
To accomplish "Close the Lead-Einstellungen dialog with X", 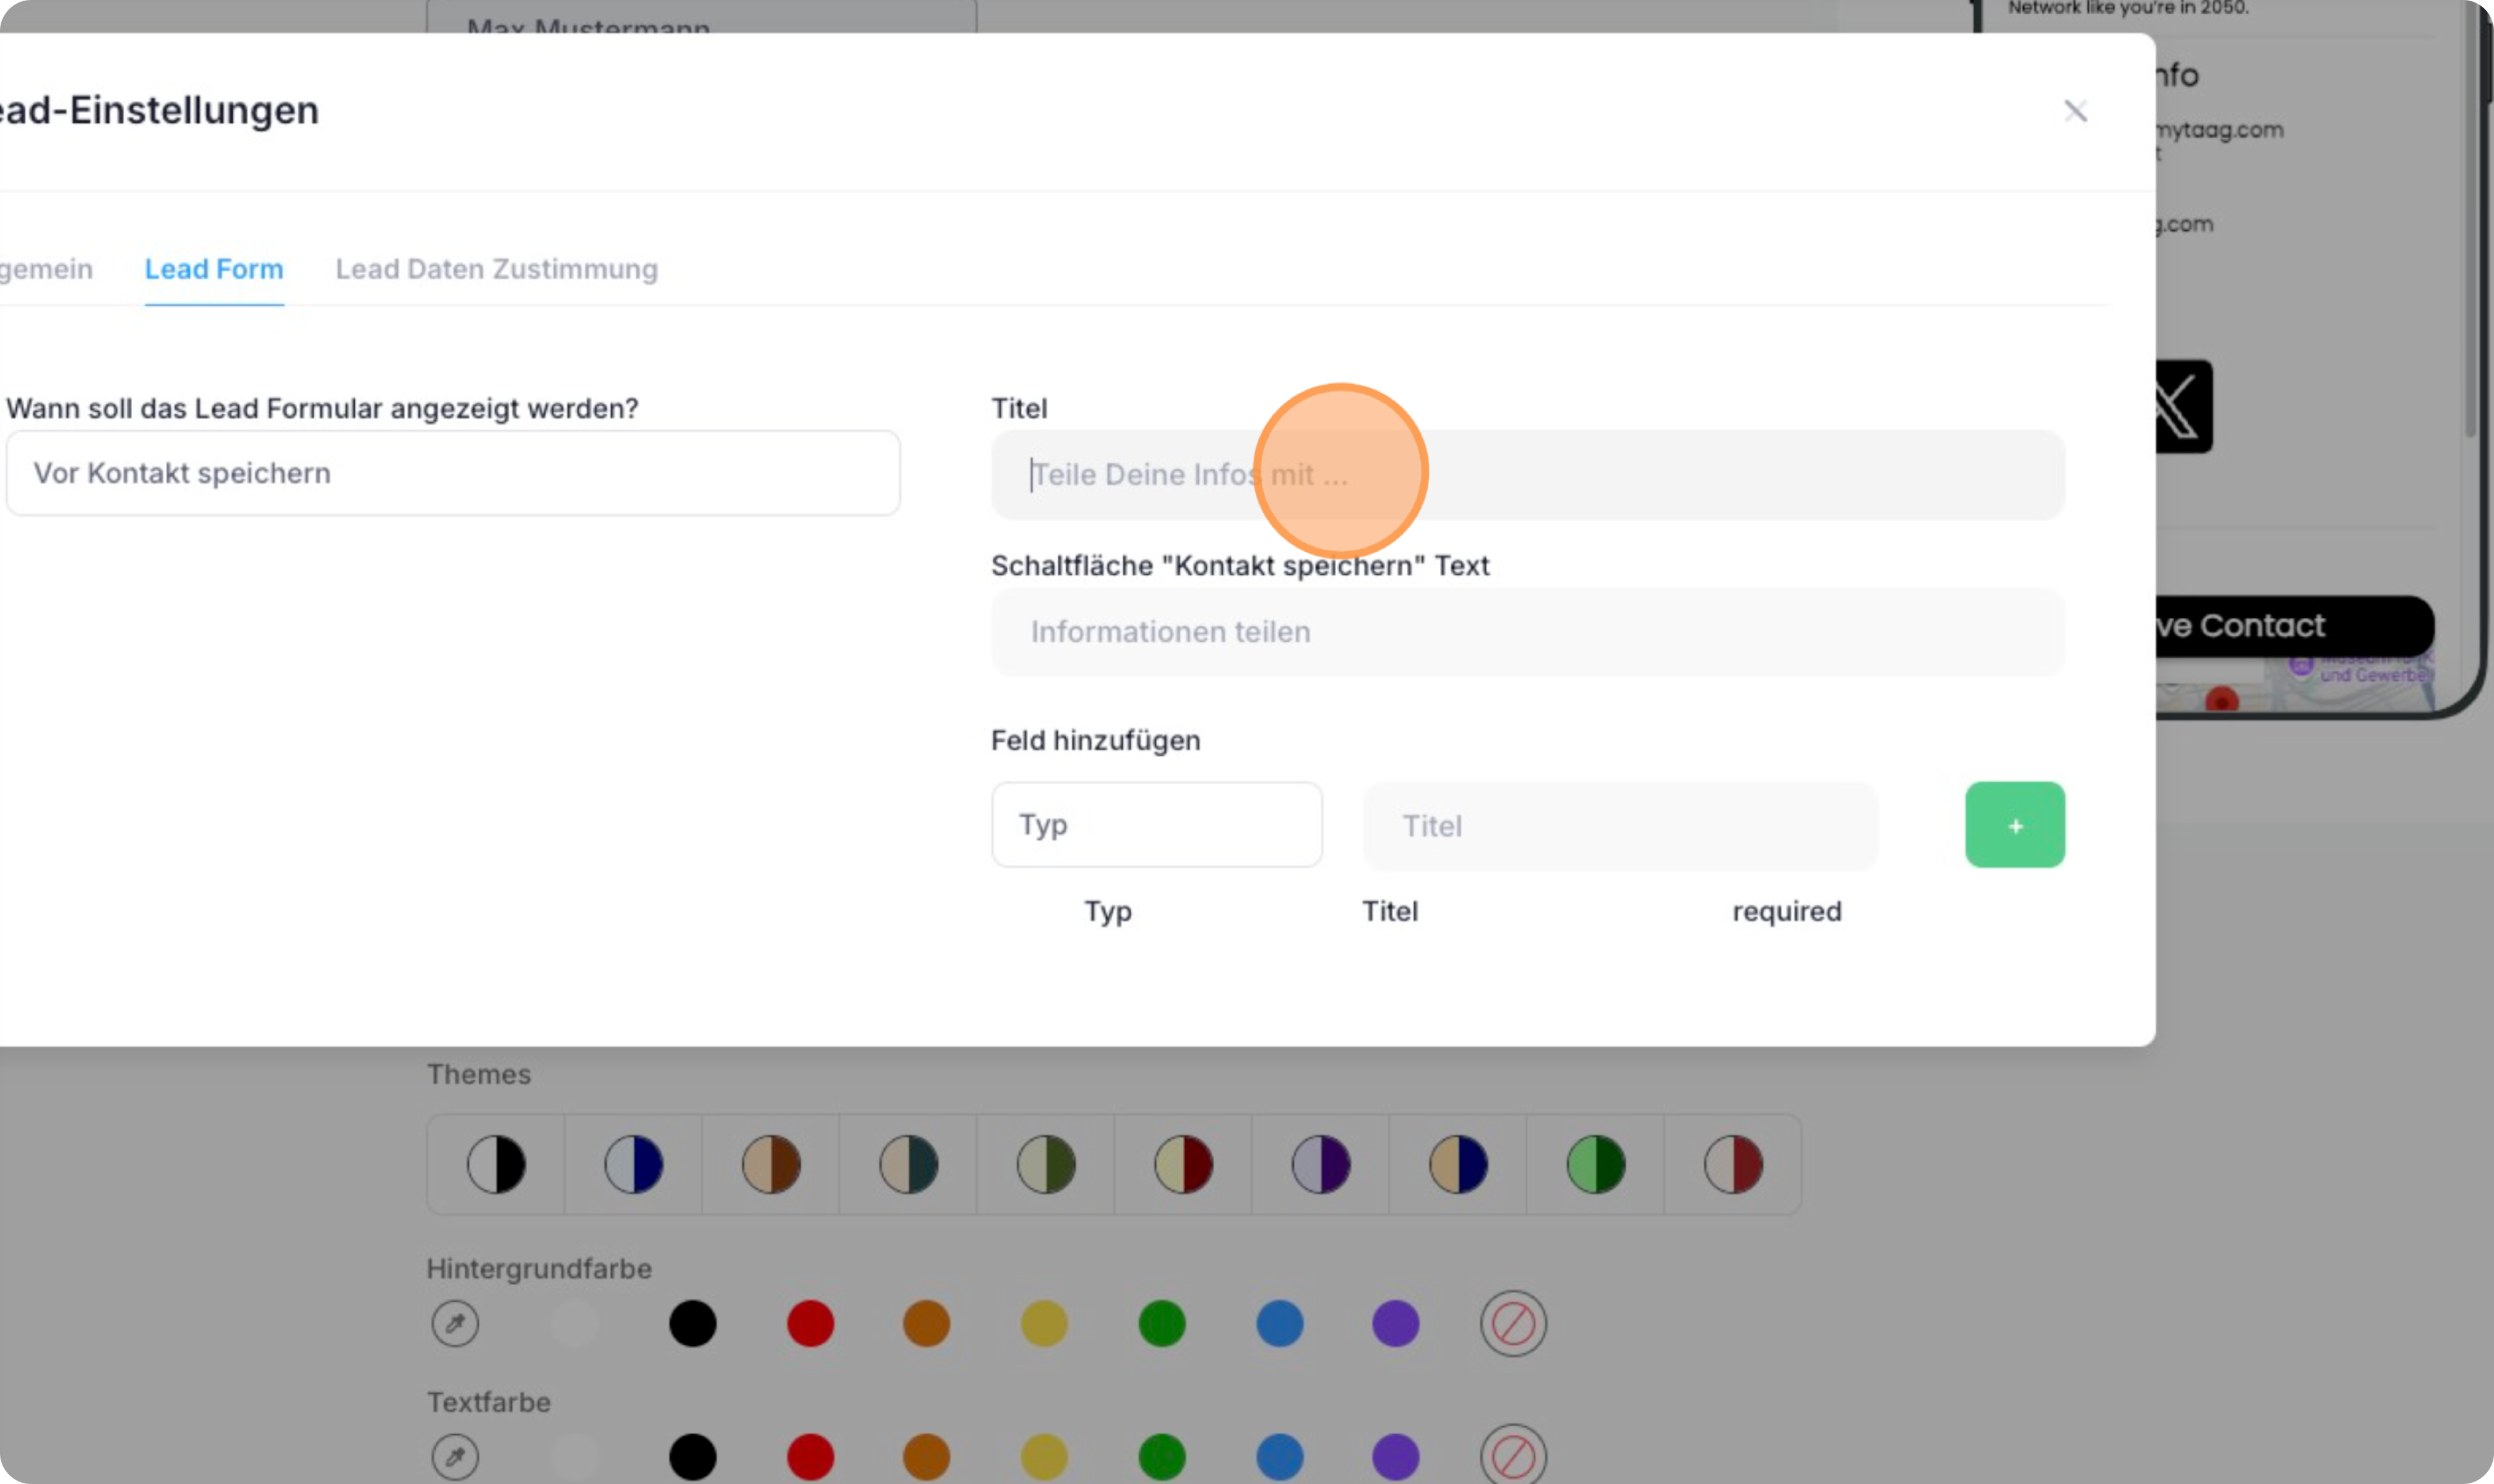I will [x=2075, y=111].
